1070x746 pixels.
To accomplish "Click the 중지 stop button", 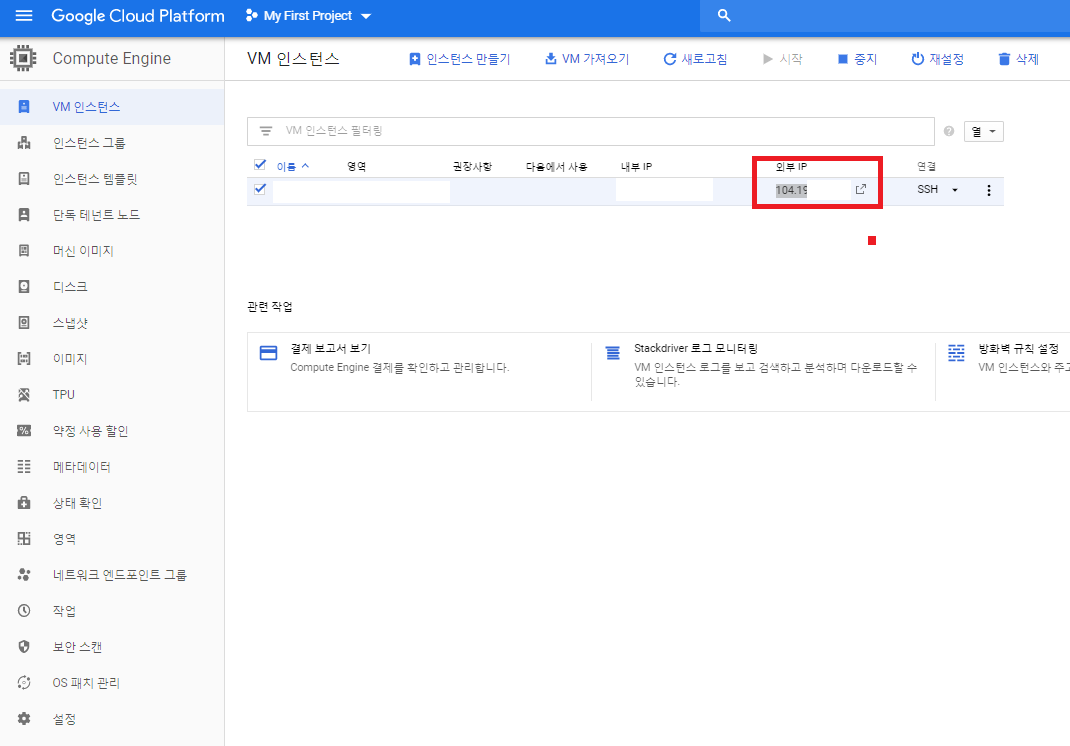I will [x=857, y=59].
